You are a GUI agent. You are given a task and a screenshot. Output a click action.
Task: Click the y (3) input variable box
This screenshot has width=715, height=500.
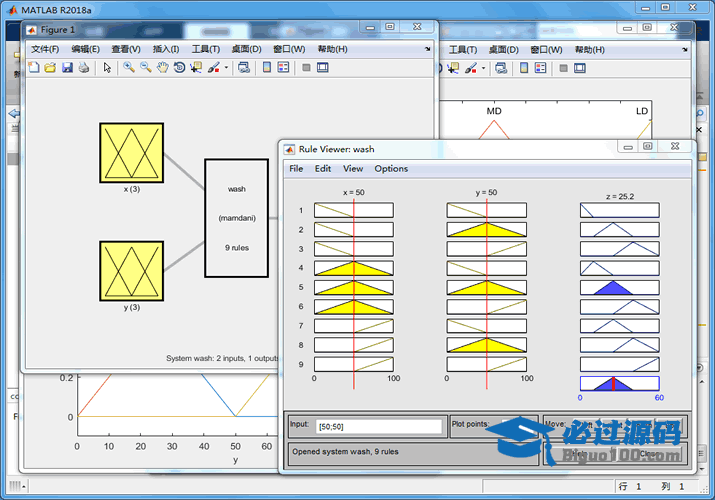tap(132, 271)
